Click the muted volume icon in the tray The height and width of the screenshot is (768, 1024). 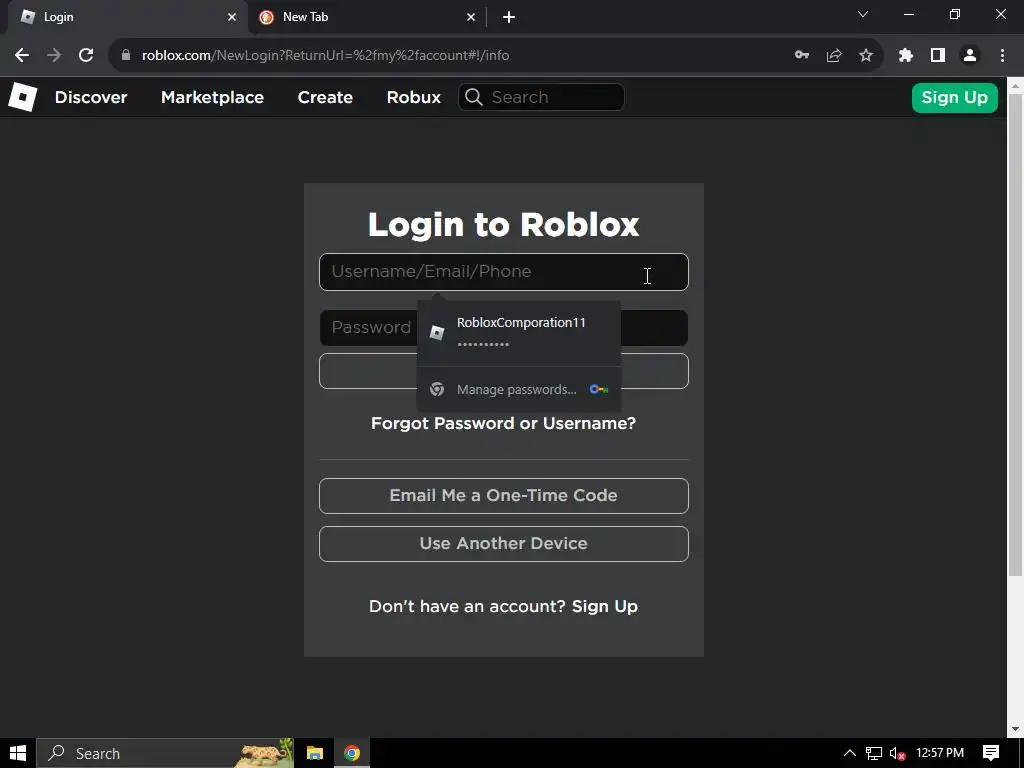898,754
